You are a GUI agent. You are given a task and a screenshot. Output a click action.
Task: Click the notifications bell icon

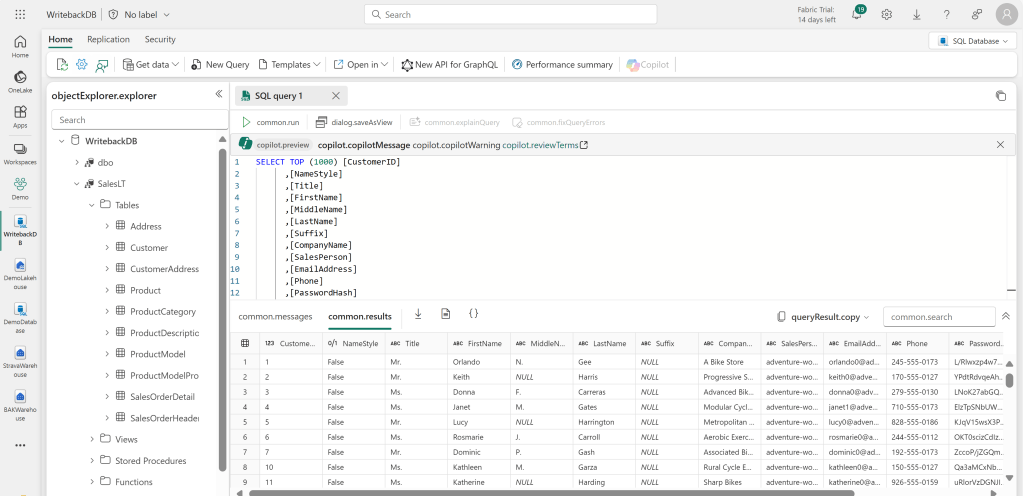857,14
